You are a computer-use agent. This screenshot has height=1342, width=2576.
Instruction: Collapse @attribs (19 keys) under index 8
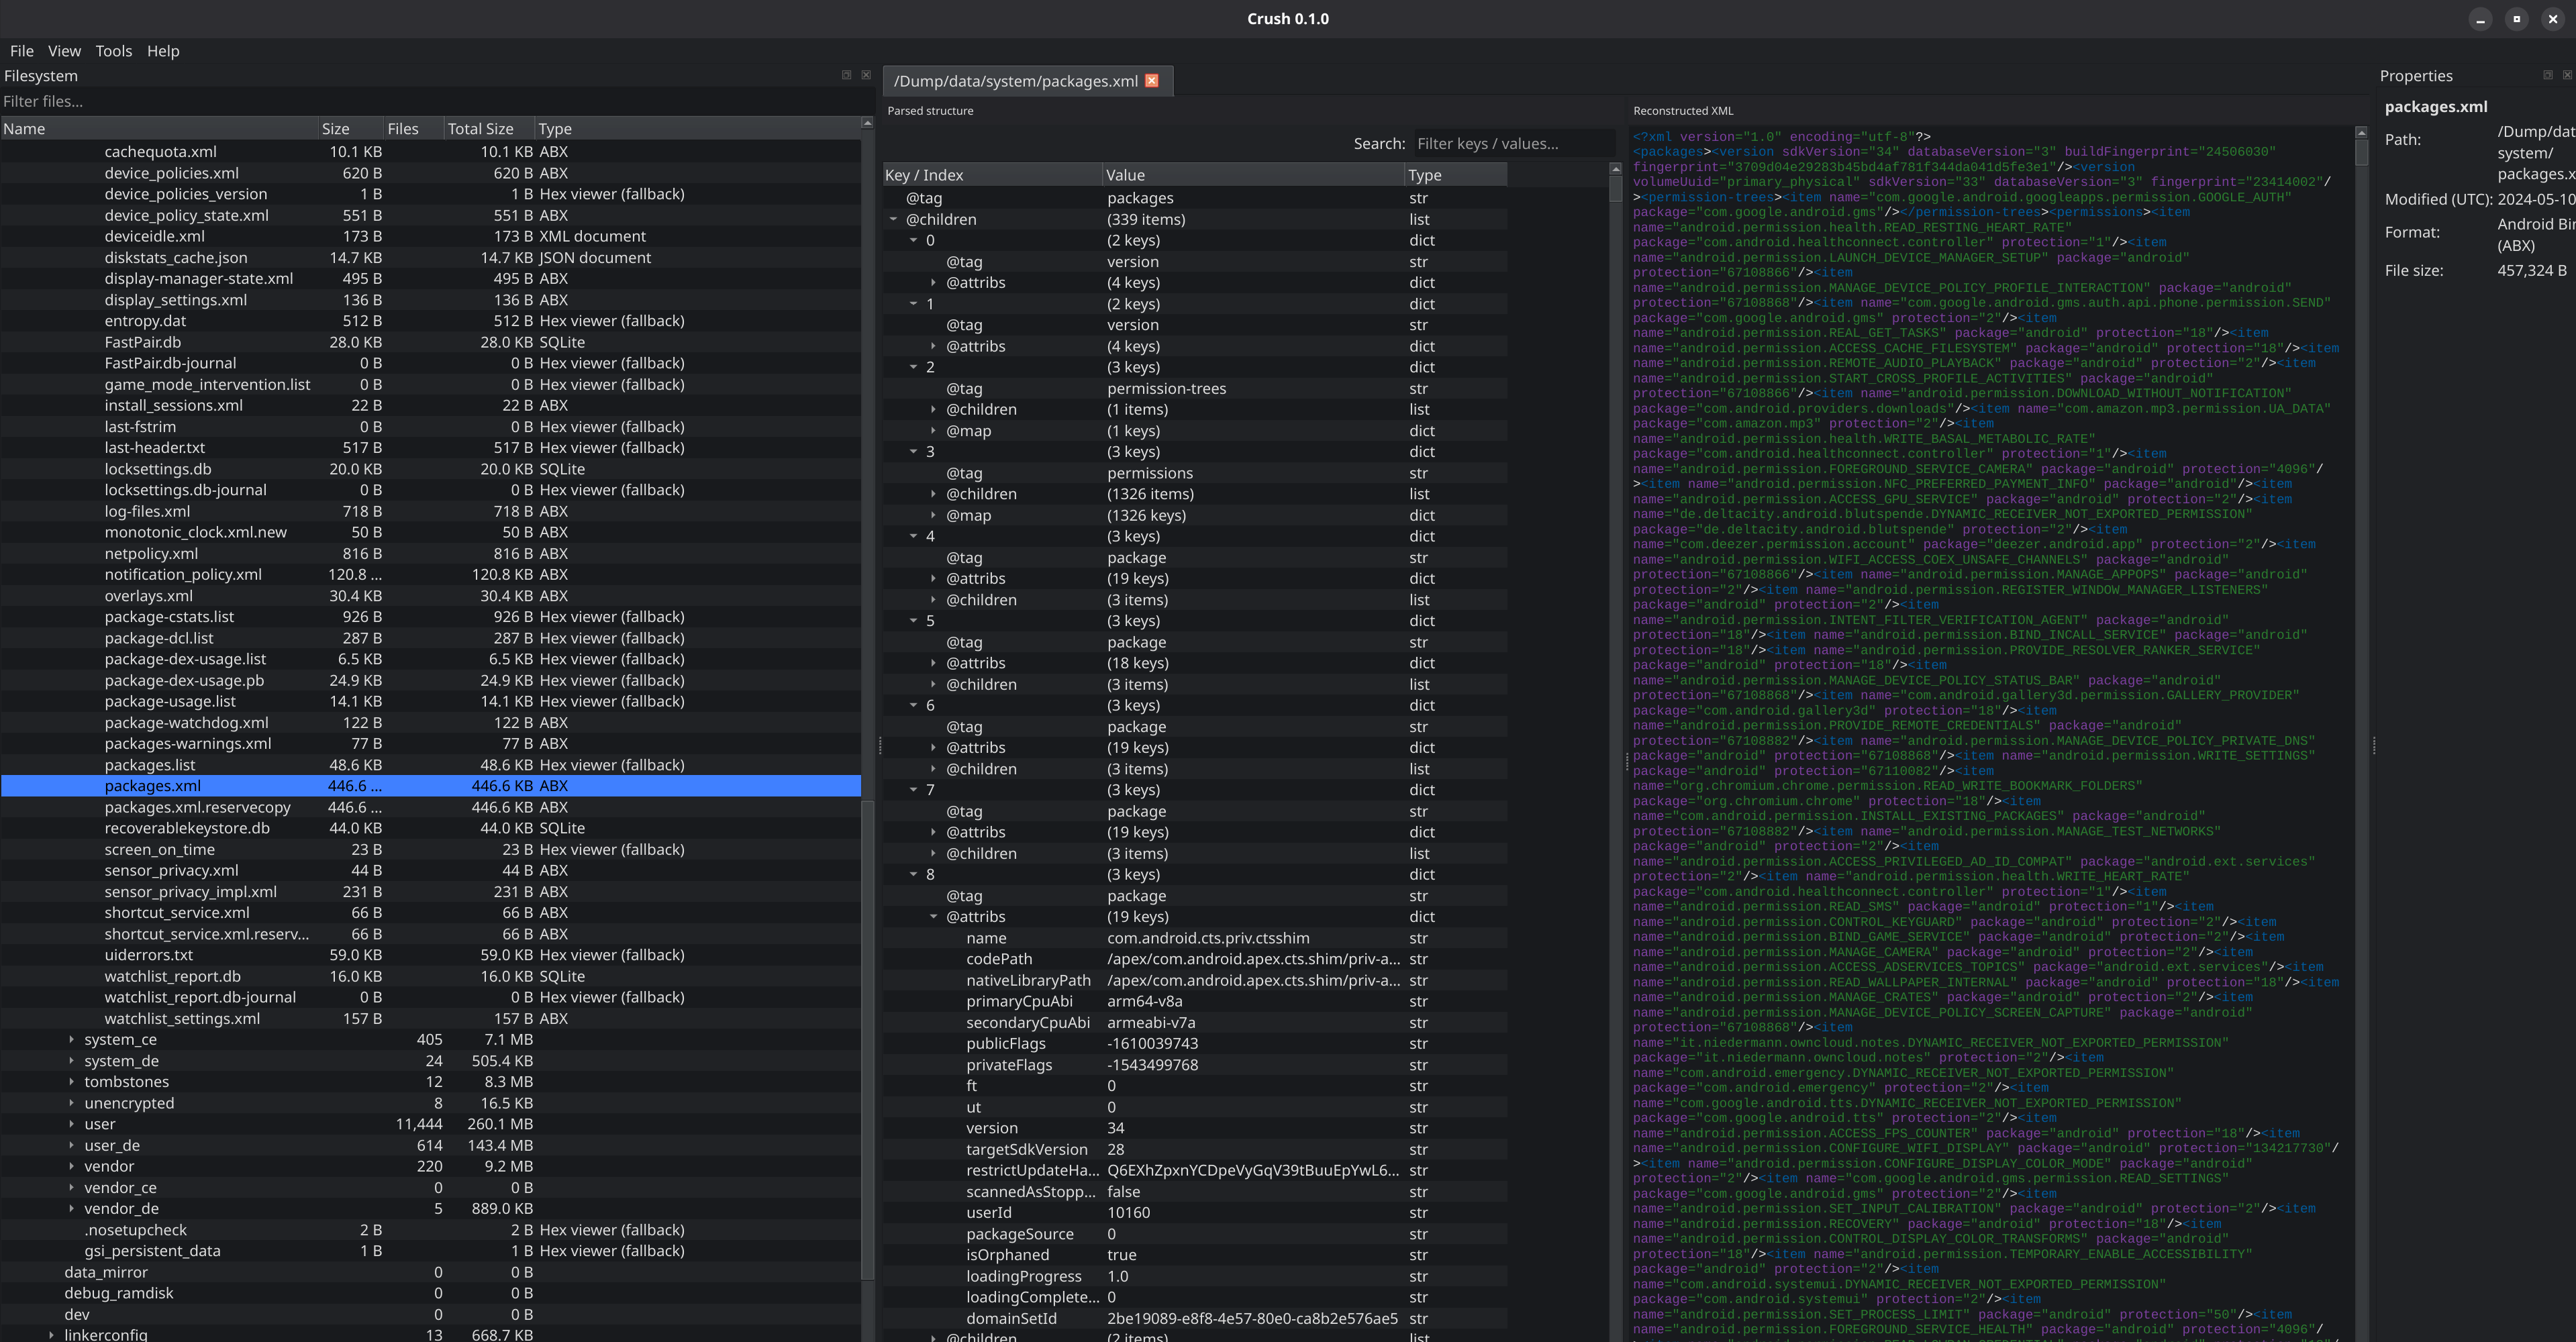pyautogui.click(x=933, y=917)
